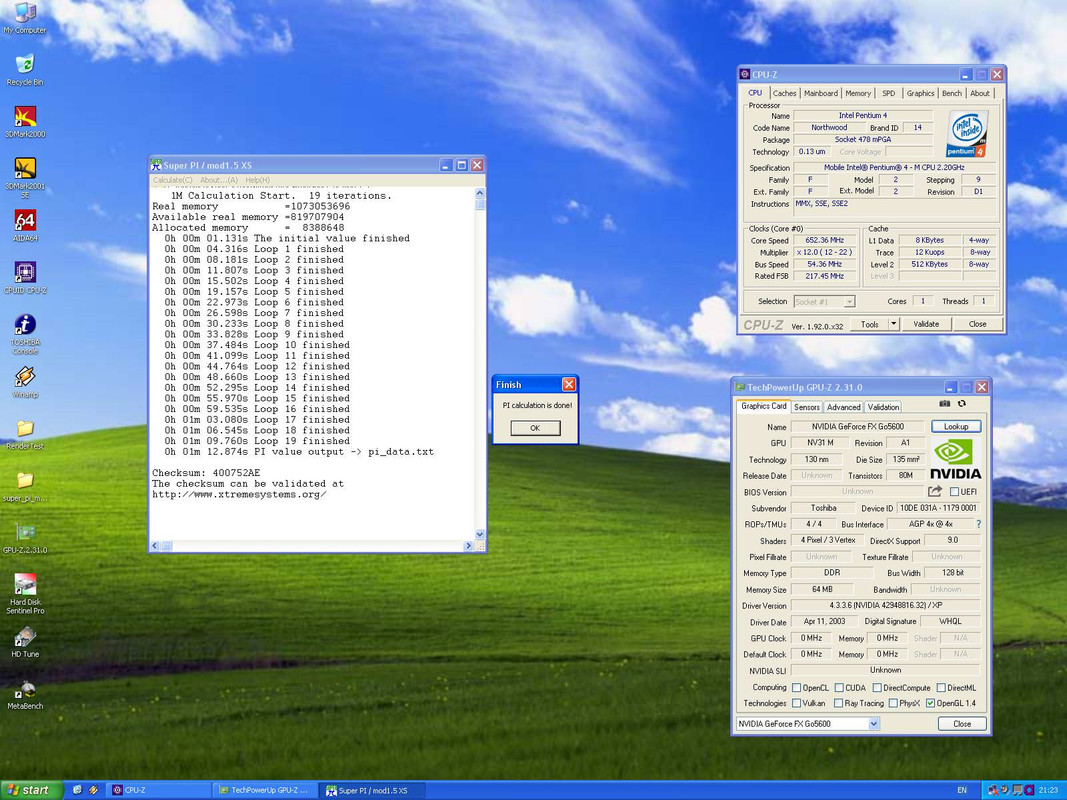Launch 3DMark2000 from the desktop
Viewport: 1067px width, 800px height.
coord(25,122)
